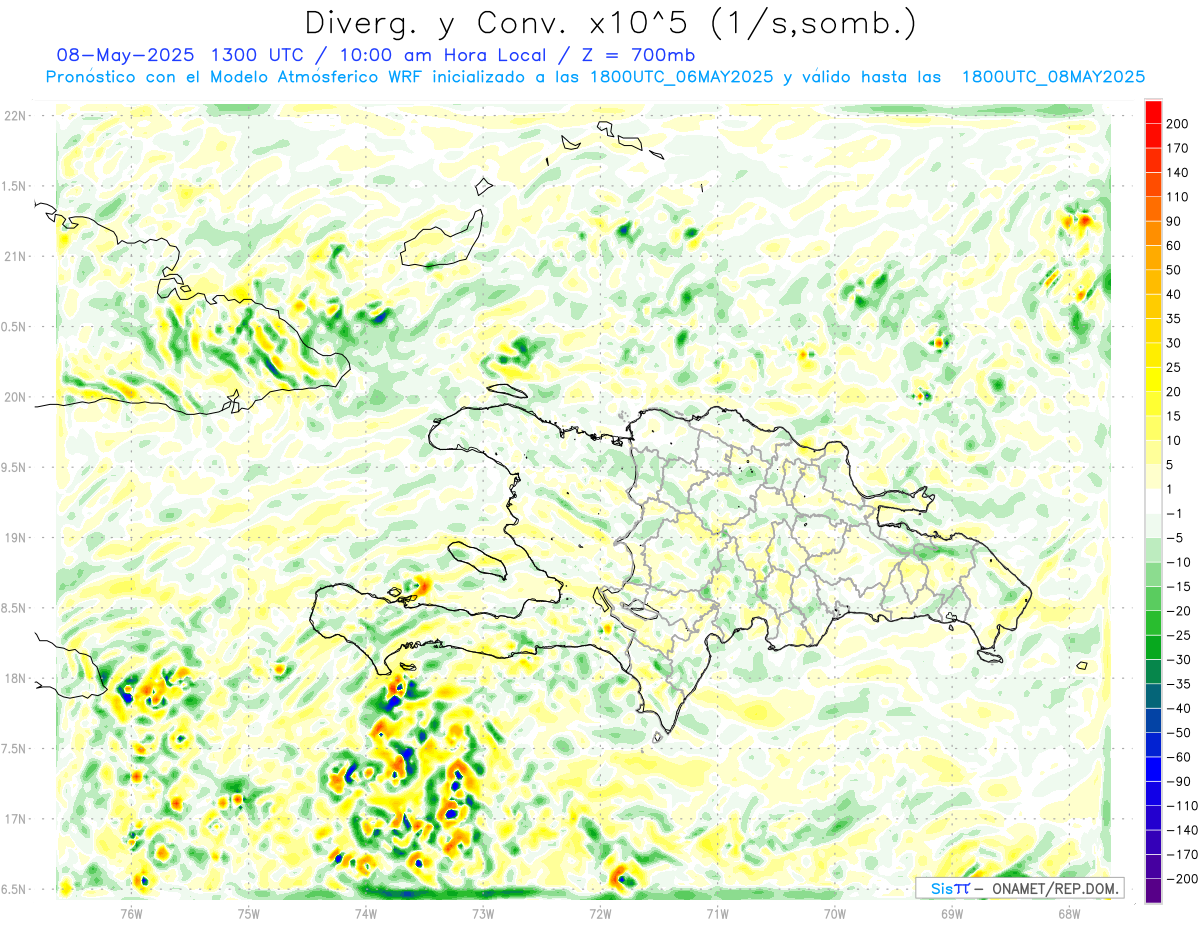Click the 21N latitude label
The image size is (1200, 927).
point(14,256)
